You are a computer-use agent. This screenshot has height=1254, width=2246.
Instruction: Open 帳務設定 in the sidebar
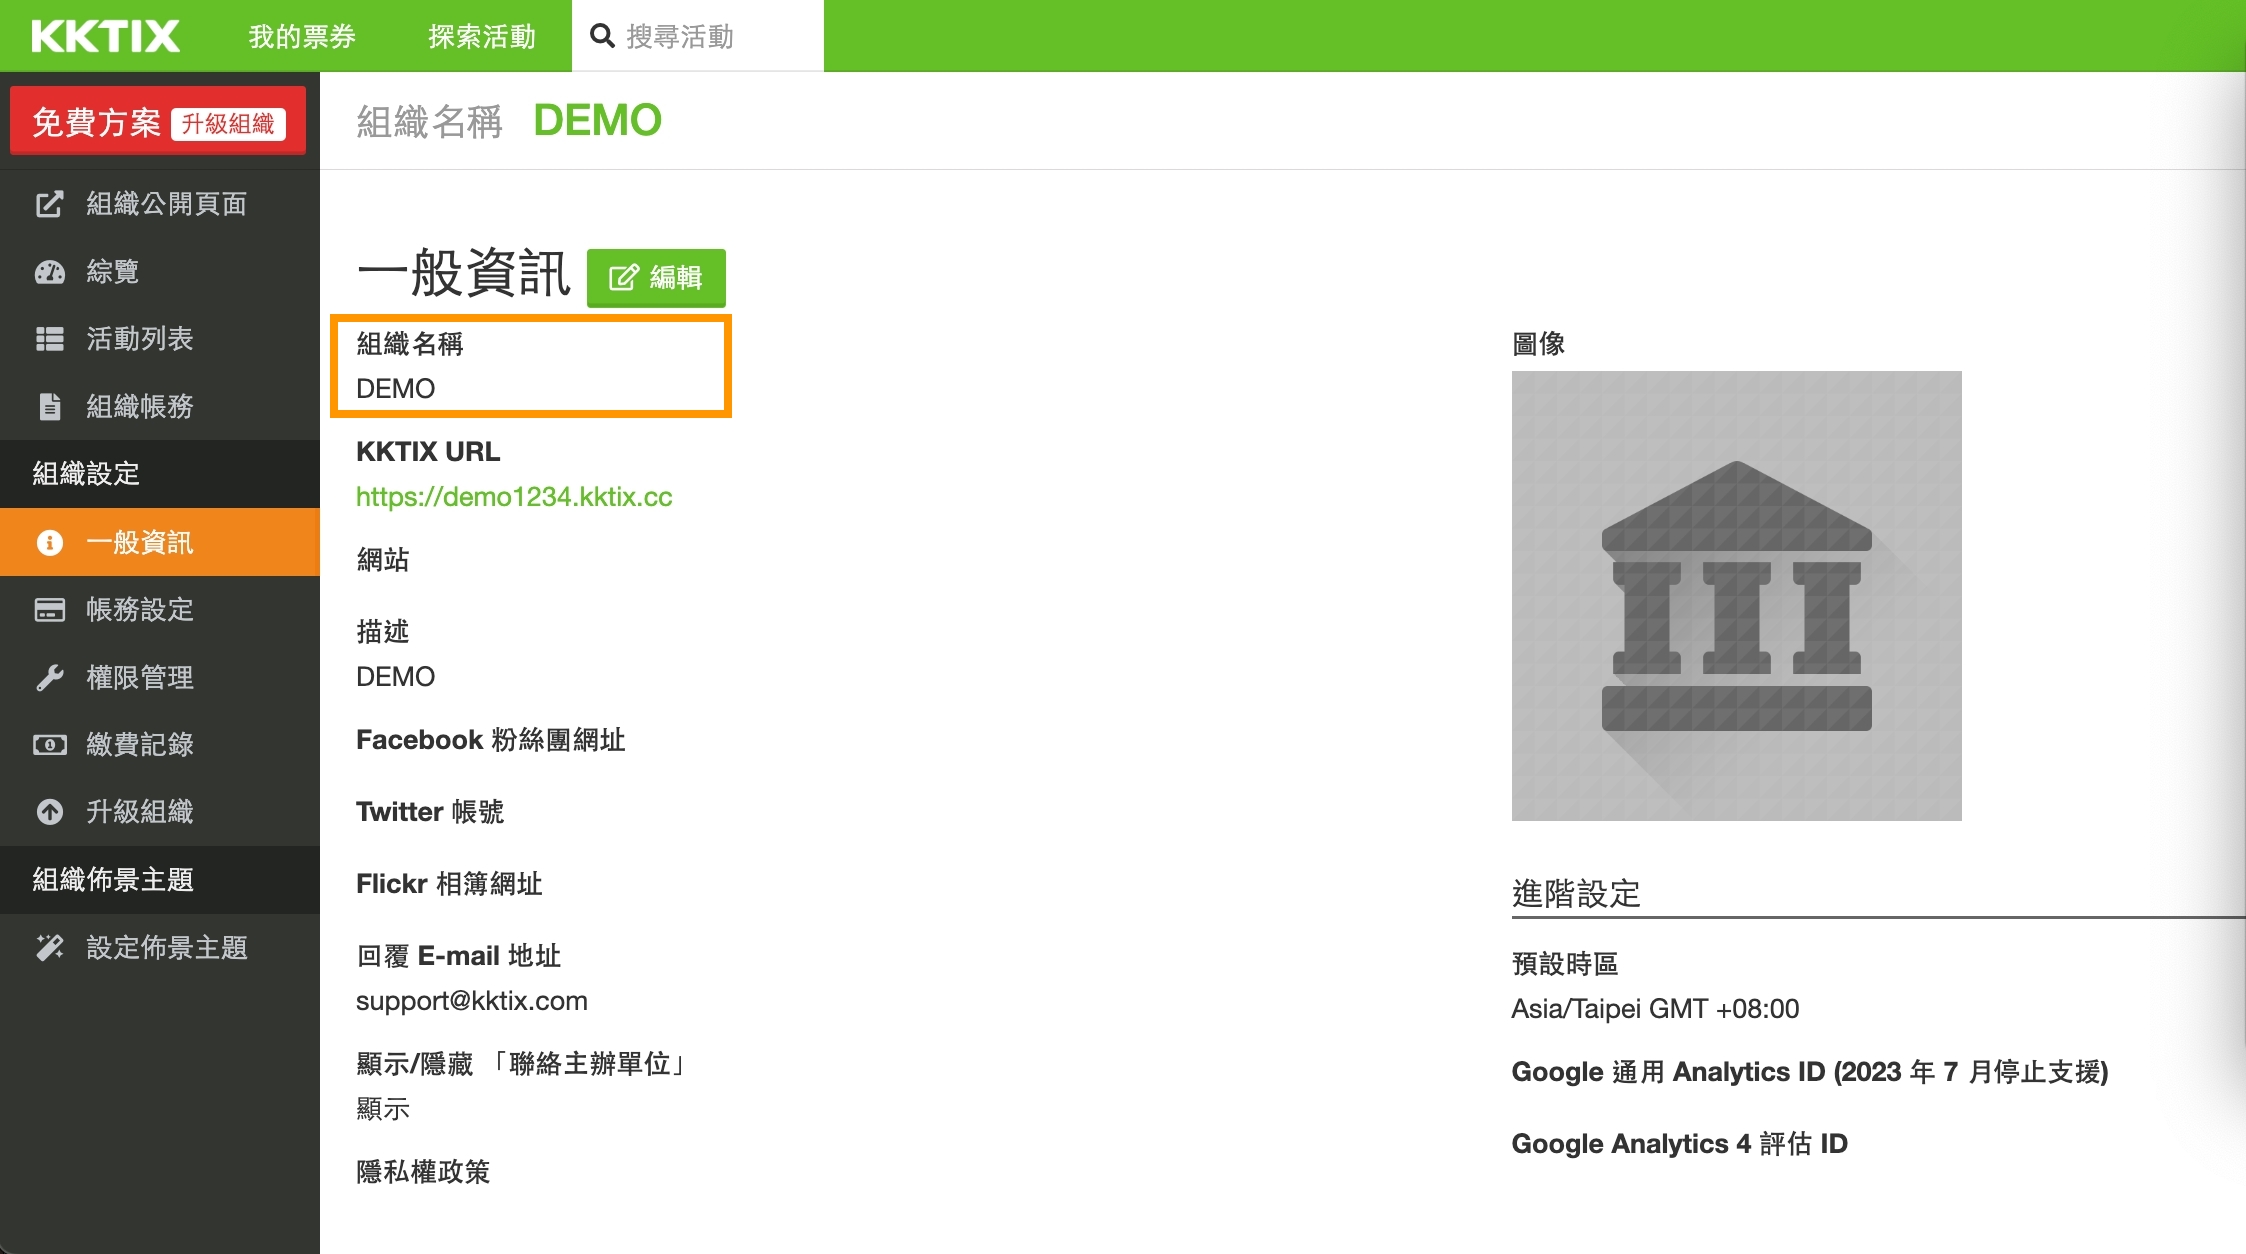(160, 609)
